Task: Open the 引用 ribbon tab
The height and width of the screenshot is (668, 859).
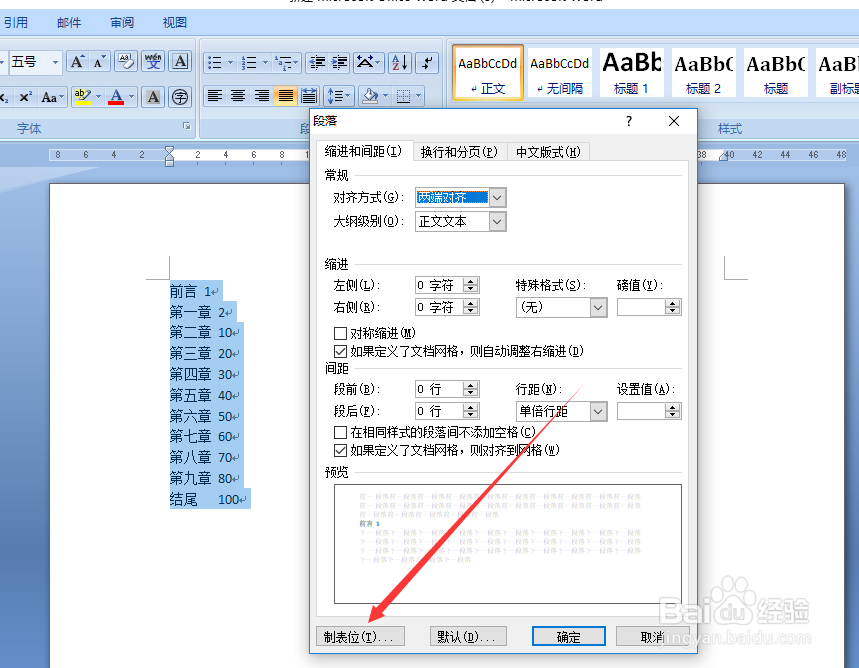Action: tap(15, 22)
